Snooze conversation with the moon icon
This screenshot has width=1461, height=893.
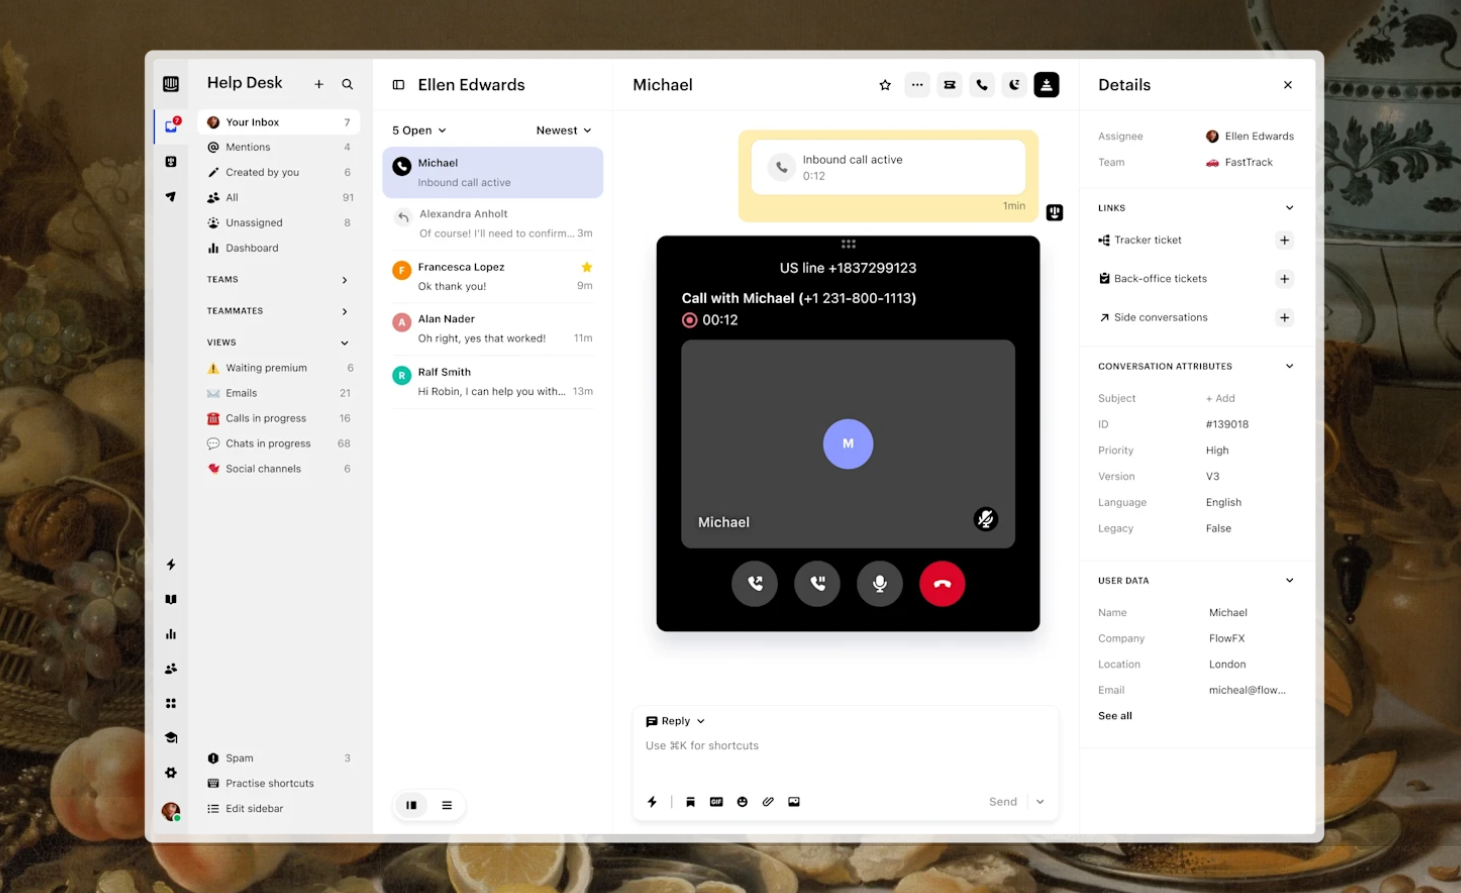click(x=1014, y=85)
